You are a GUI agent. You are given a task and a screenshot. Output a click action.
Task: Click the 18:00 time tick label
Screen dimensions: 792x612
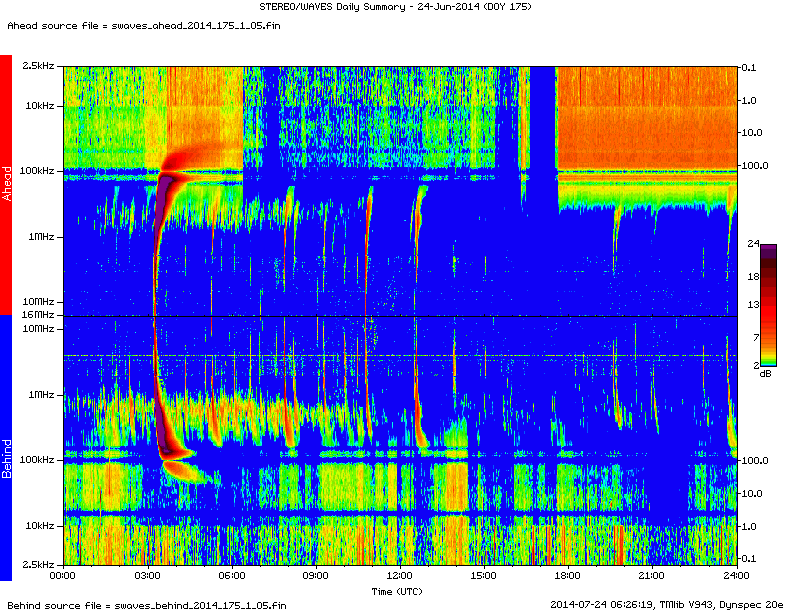[568, 576]
